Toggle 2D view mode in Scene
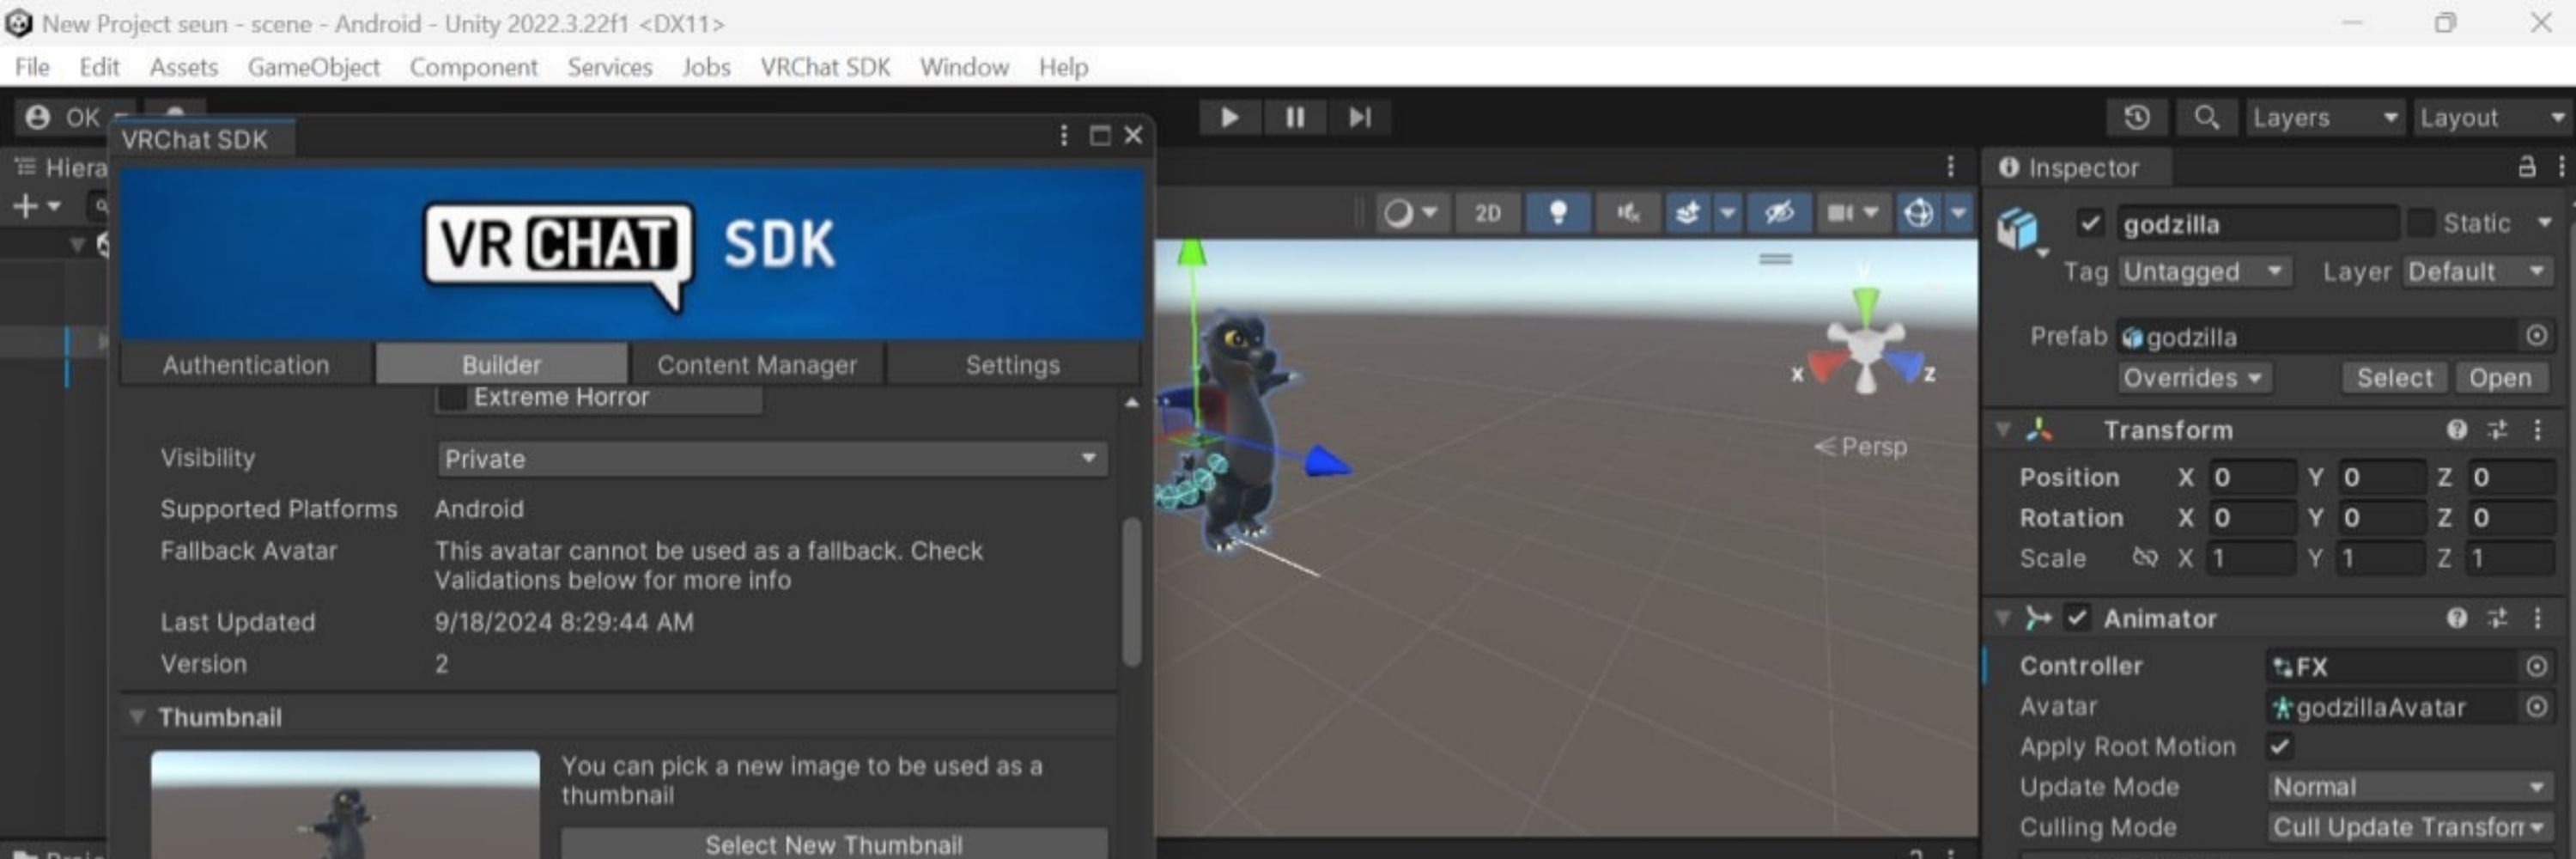This screenshot has height=859, width=2576. 1487,213
